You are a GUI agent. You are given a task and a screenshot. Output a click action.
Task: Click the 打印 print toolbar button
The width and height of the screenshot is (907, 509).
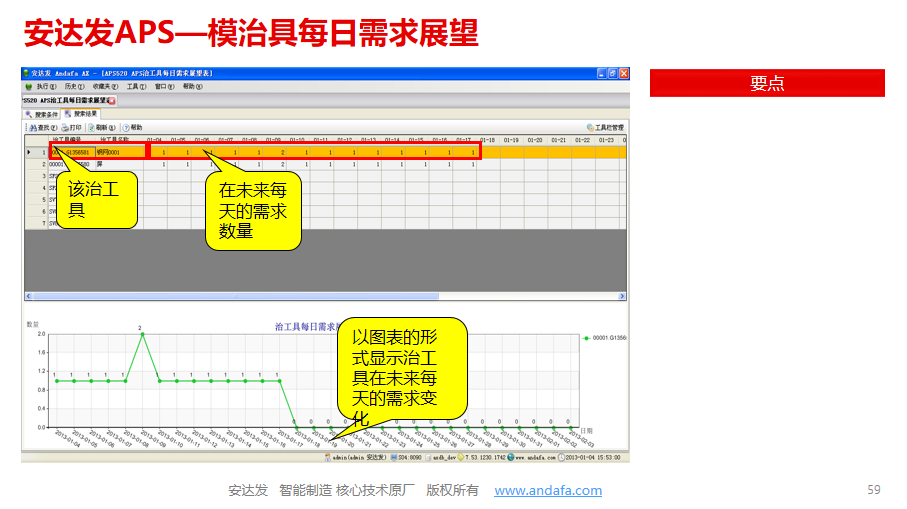pos(72,128)
